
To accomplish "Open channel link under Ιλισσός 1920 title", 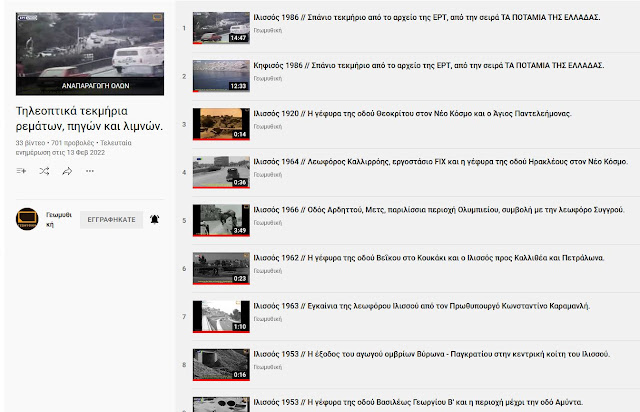I will pyautogui.click(x=268, y=127).
